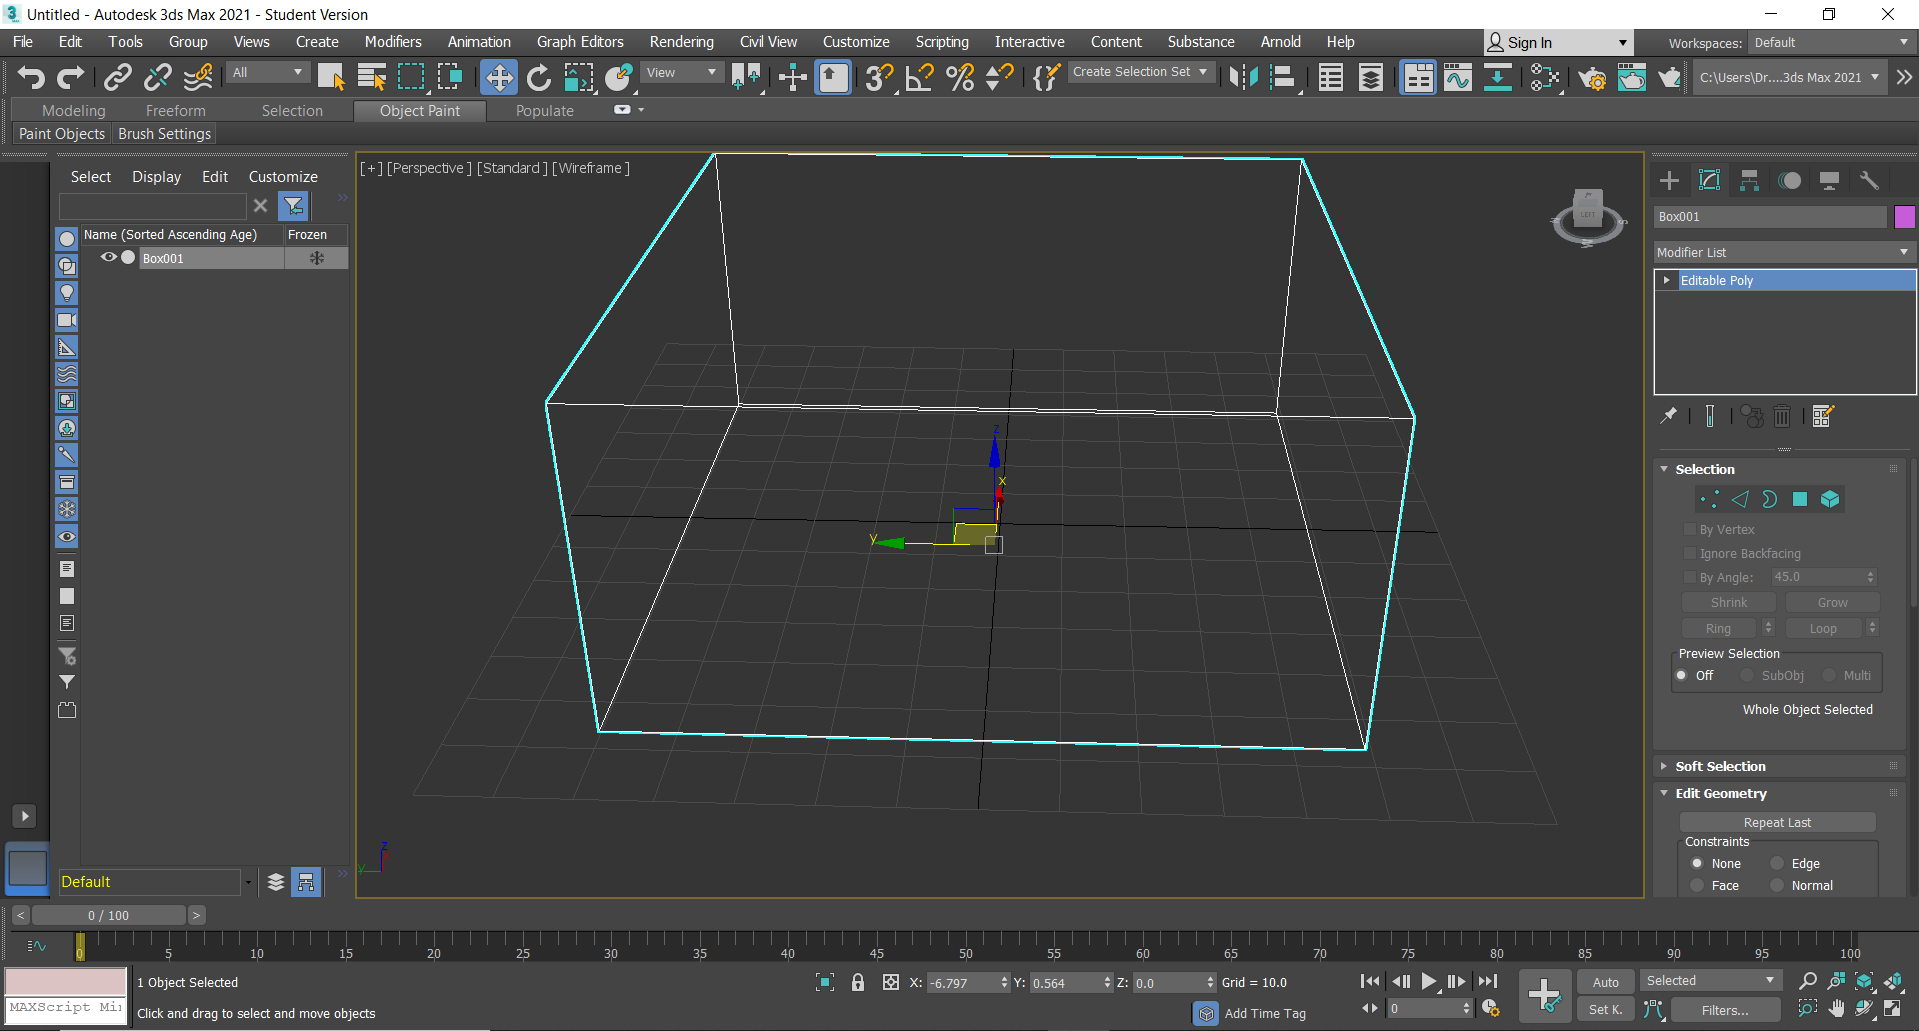Click the Vertex sub-object icon
Viewport: 1919px width, 1031px height.
click(1709, 499)
